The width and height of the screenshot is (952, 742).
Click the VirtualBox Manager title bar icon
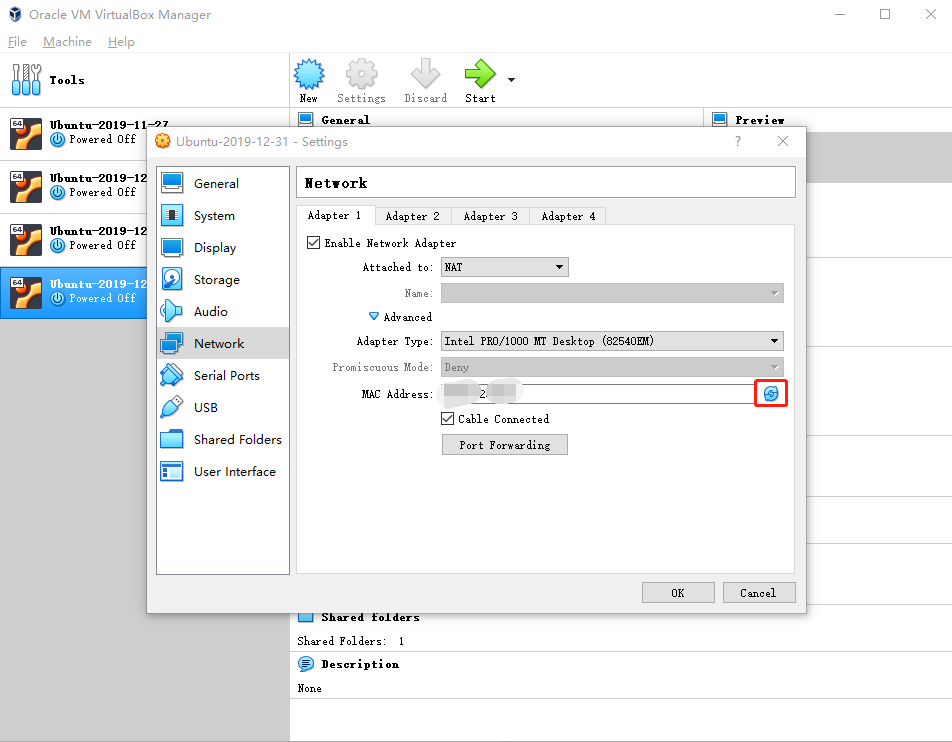click(15, 14)
